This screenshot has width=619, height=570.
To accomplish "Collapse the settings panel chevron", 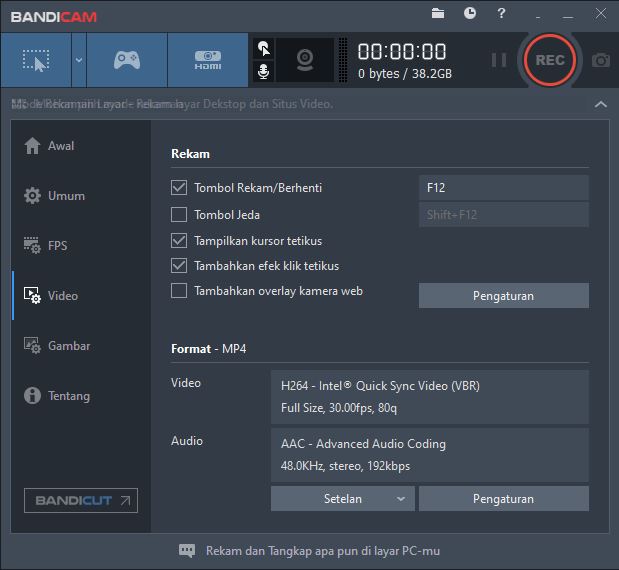I will [x=600, y=104].
